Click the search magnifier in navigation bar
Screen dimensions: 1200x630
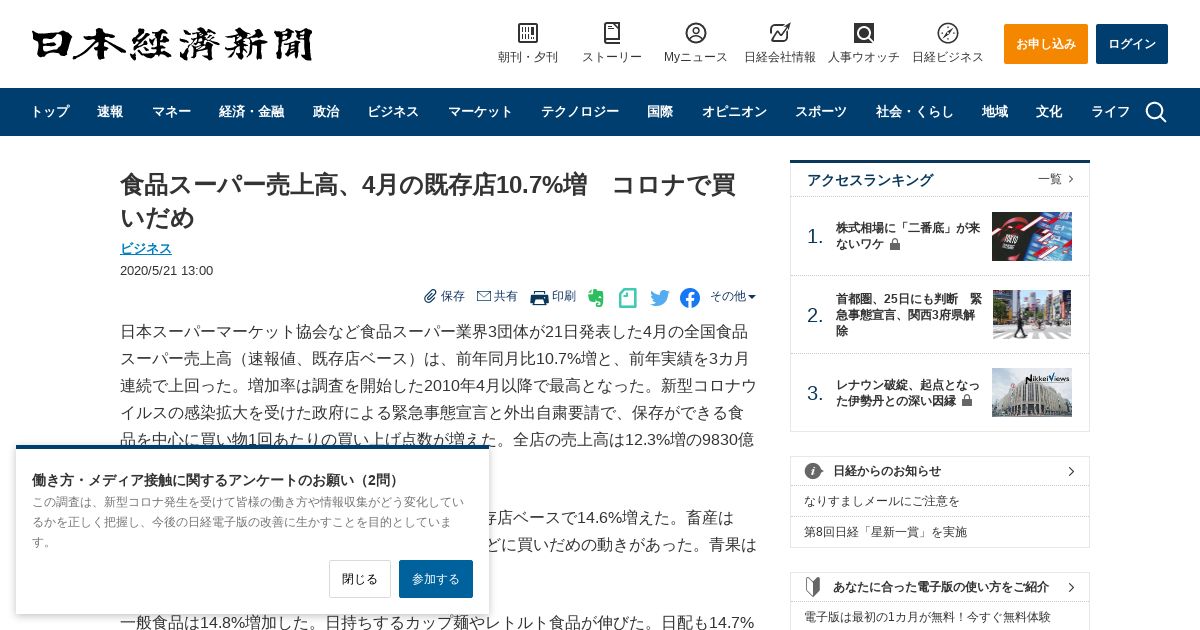click(x=1156, y=112)
